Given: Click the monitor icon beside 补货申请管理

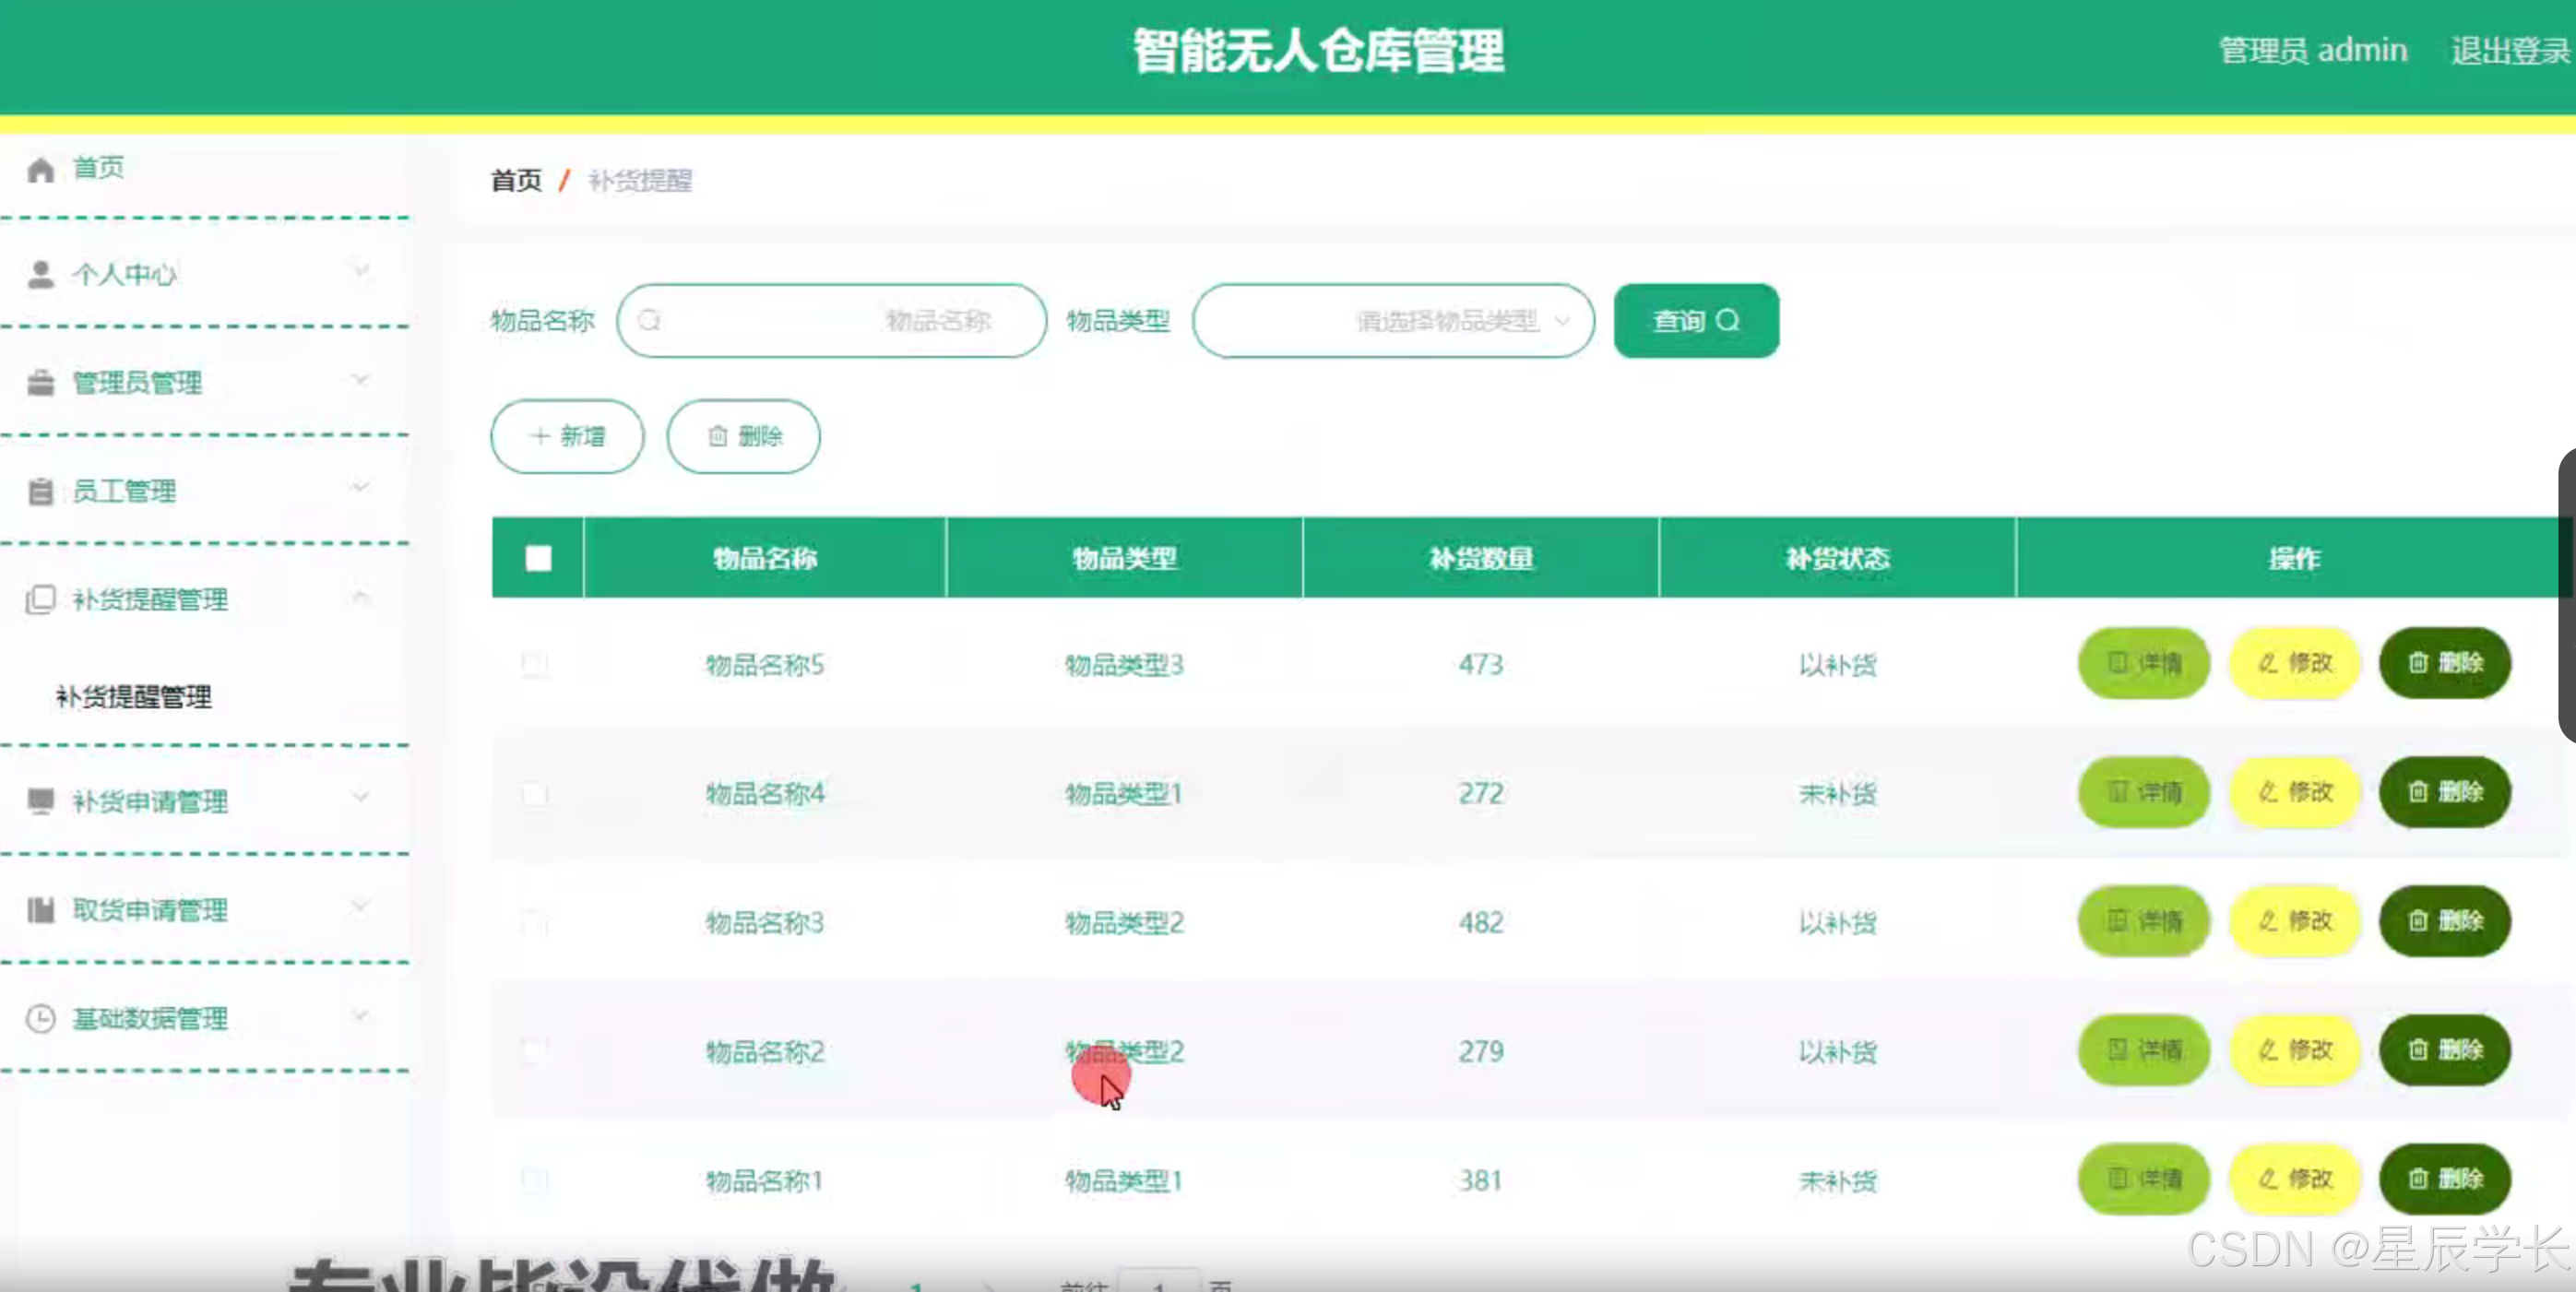Looking at the screenshot, I should [40, 800].
